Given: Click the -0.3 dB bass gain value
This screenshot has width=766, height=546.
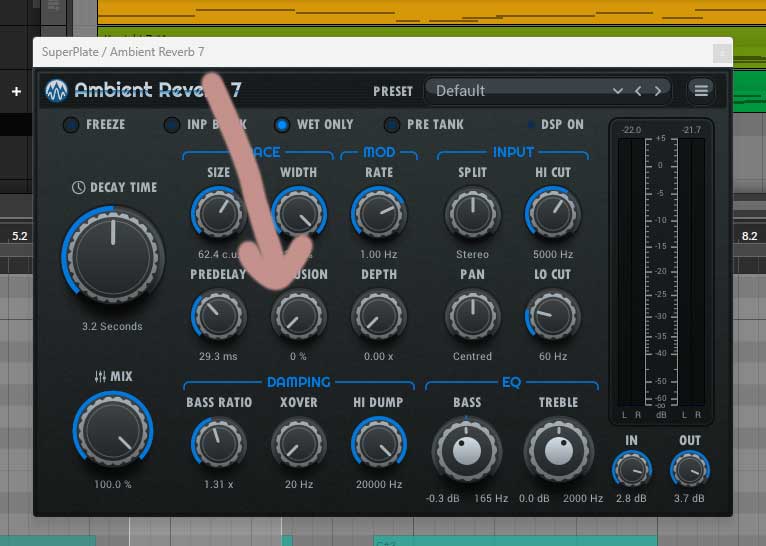Looking at the screenshot, I should (x=443, y=499).
